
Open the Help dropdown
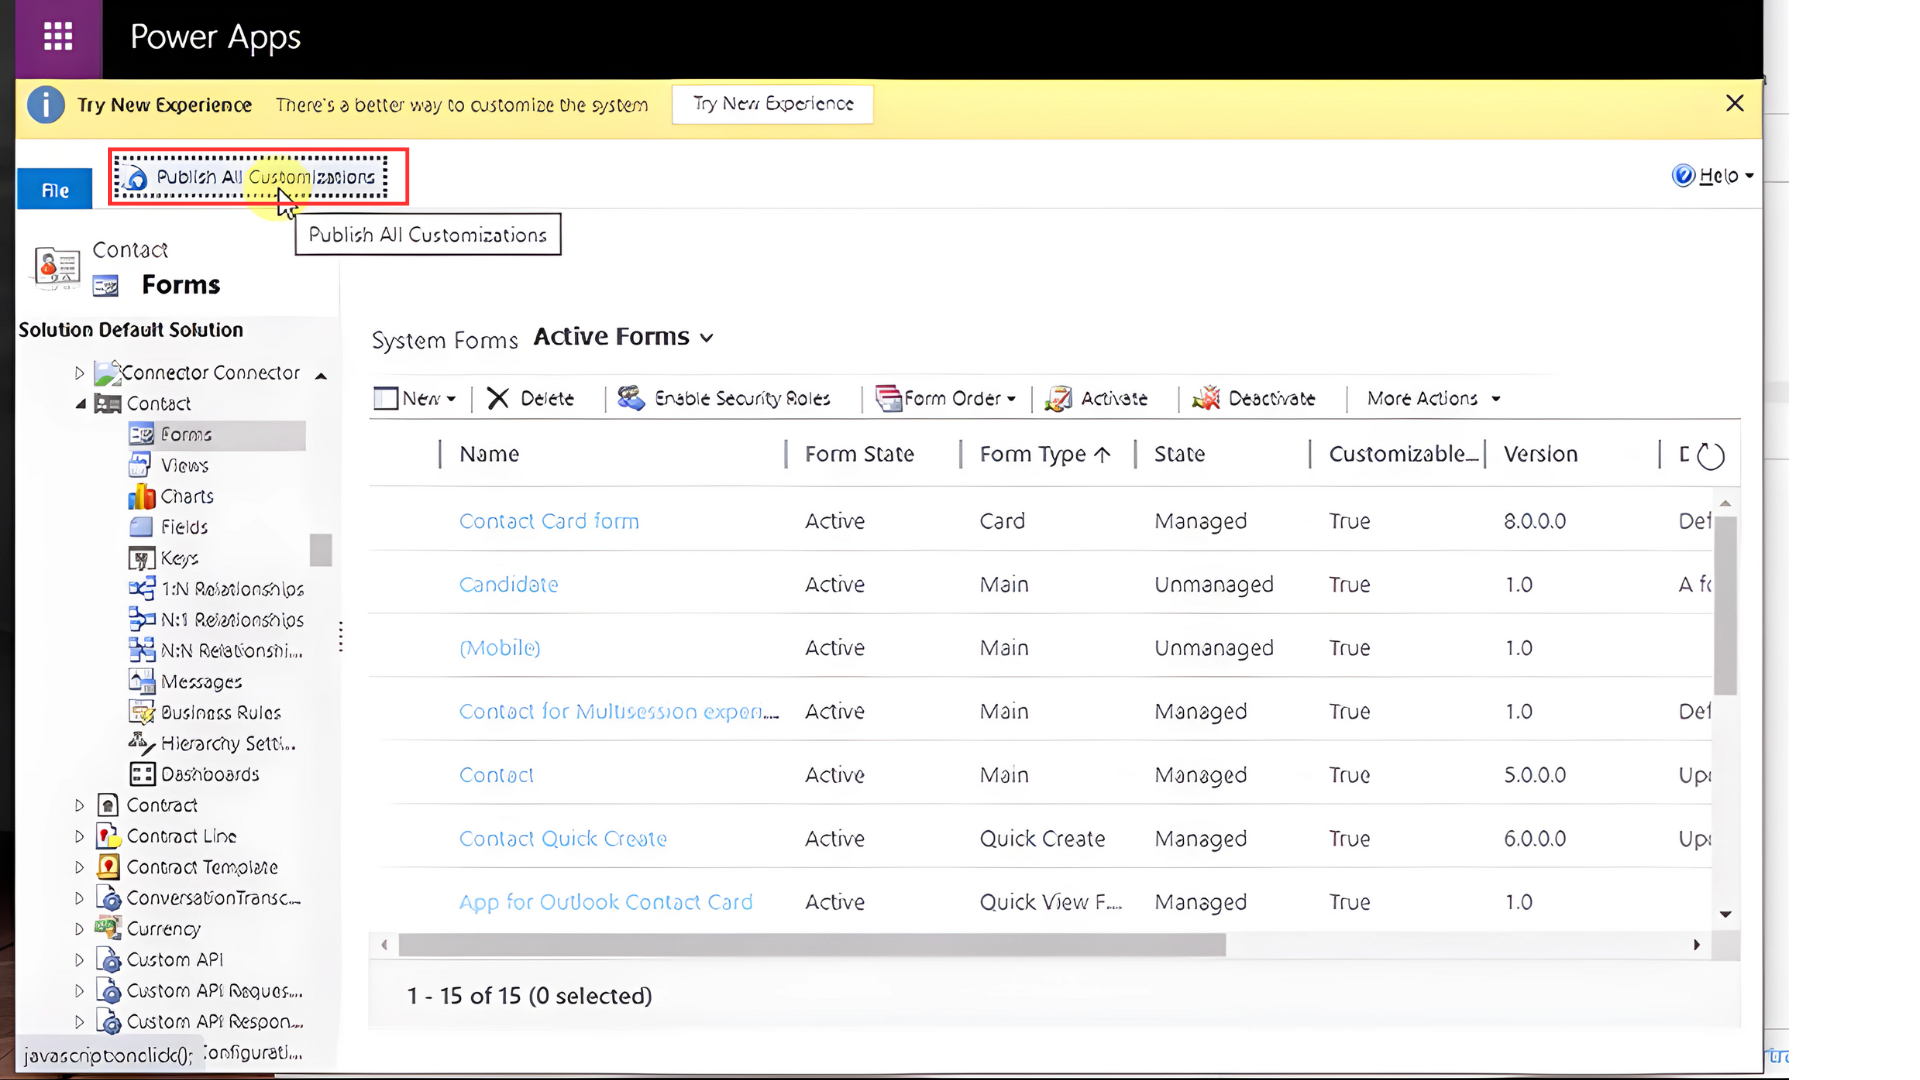[x=1714, y=176]
